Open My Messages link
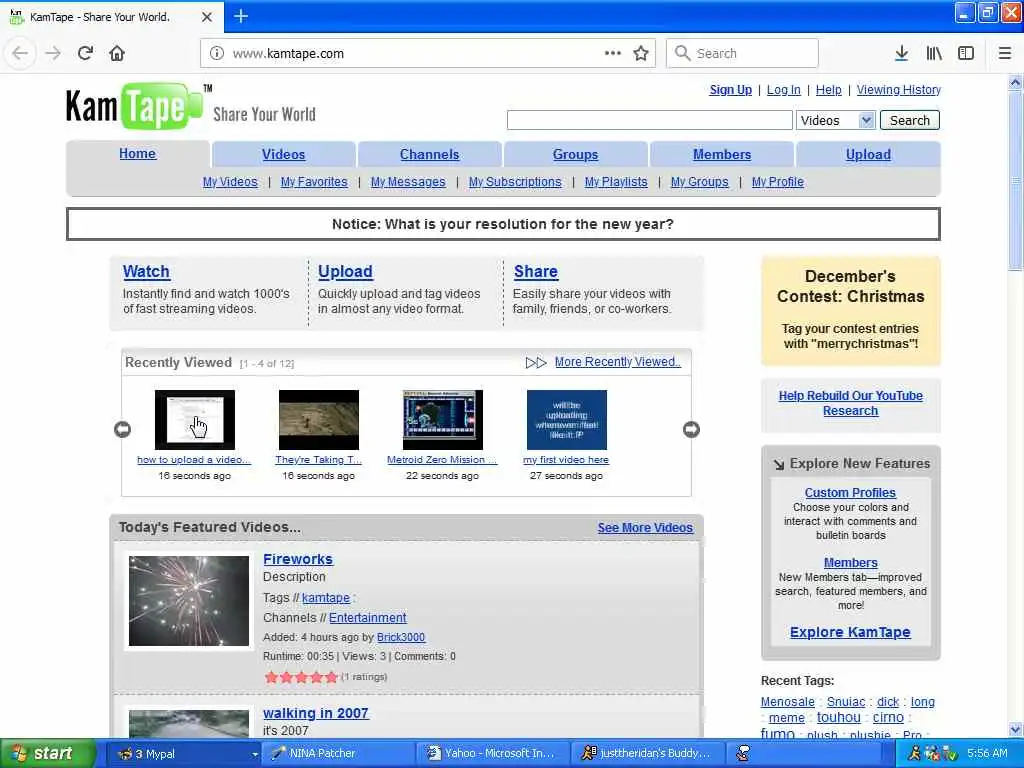 408,182
